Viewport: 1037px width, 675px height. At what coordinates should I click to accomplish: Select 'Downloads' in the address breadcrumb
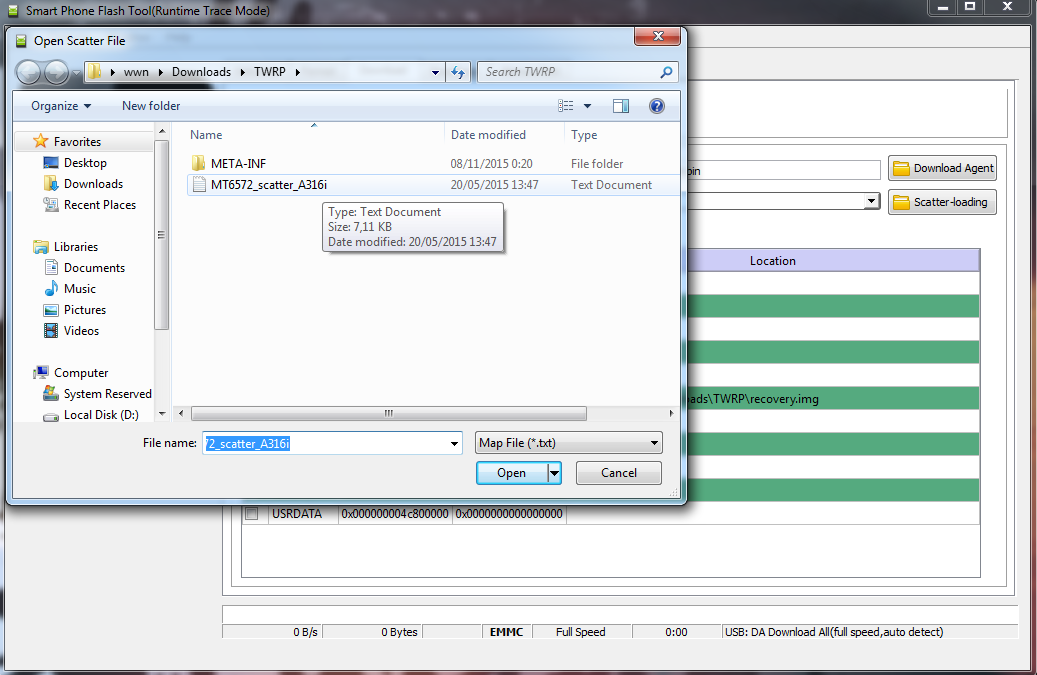click(201, 72)
